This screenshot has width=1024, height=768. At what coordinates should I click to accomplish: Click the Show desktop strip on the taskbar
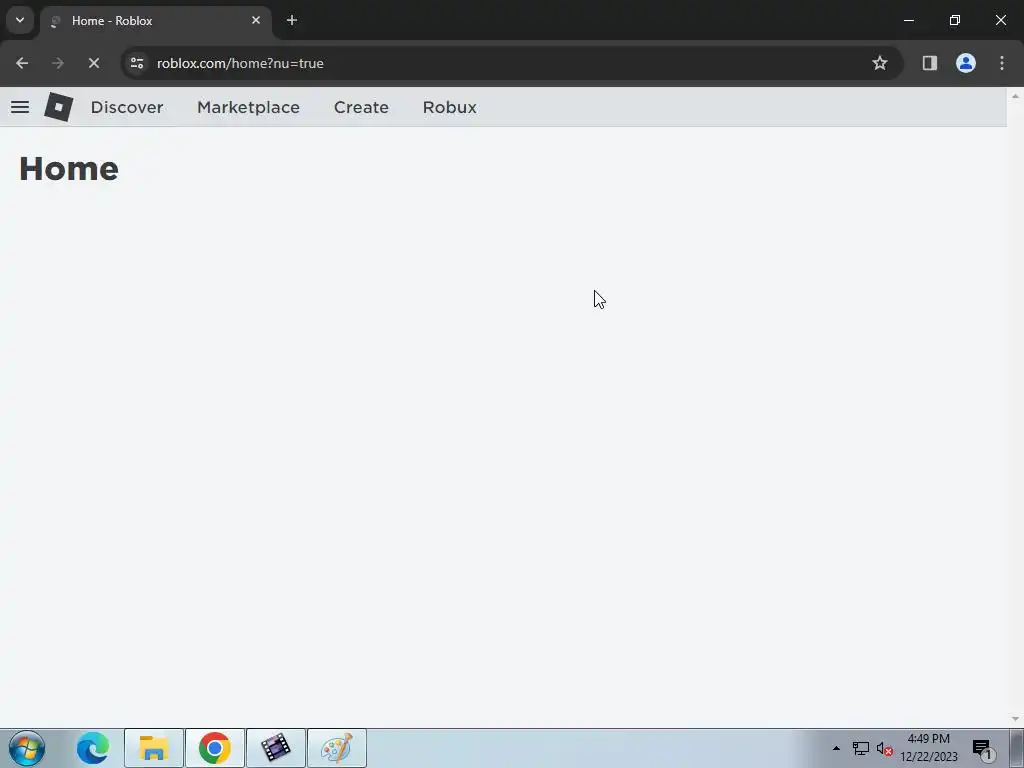click(1016, 748)
